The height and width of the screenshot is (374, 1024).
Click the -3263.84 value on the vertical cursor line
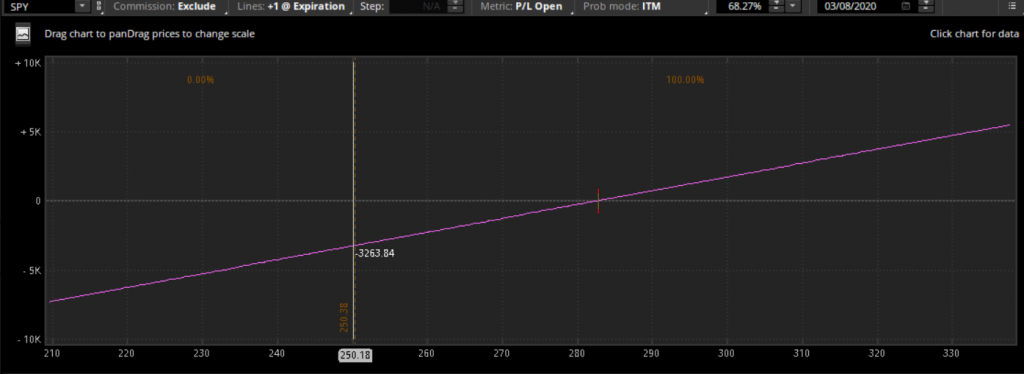376,253
